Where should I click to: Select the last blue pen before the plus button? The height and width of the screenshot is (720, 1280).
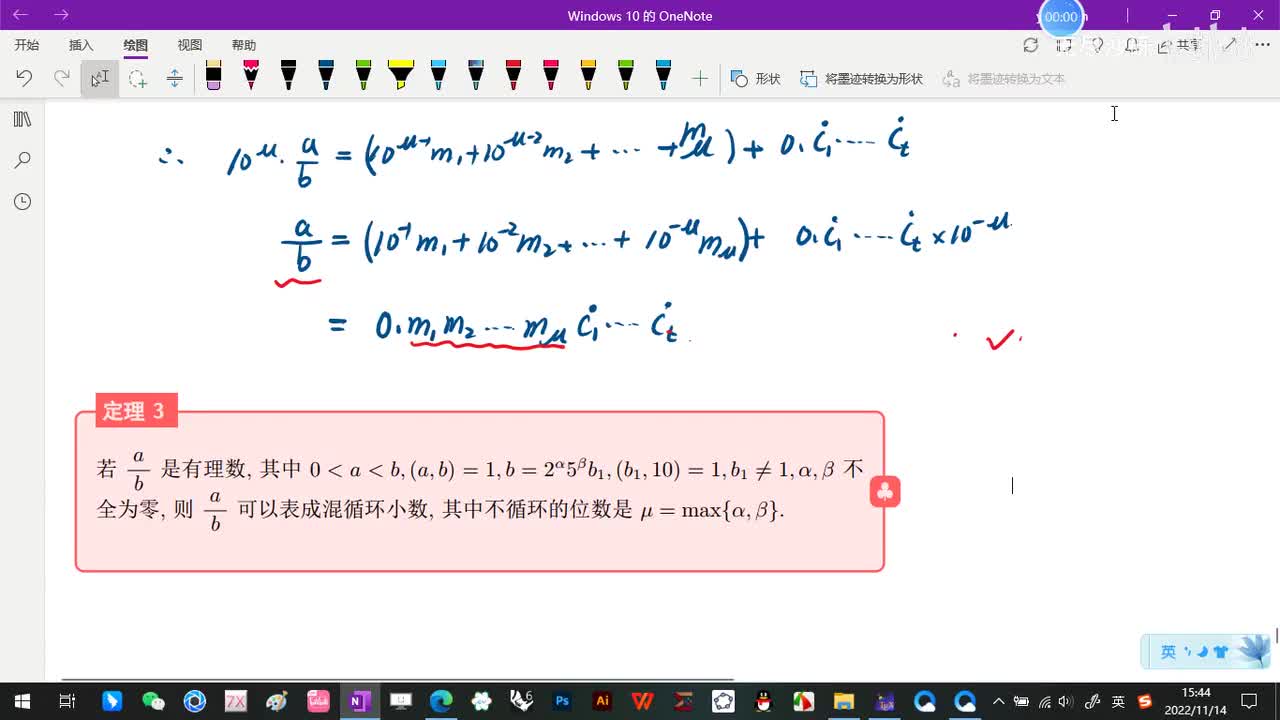click(x=663, y=76)
